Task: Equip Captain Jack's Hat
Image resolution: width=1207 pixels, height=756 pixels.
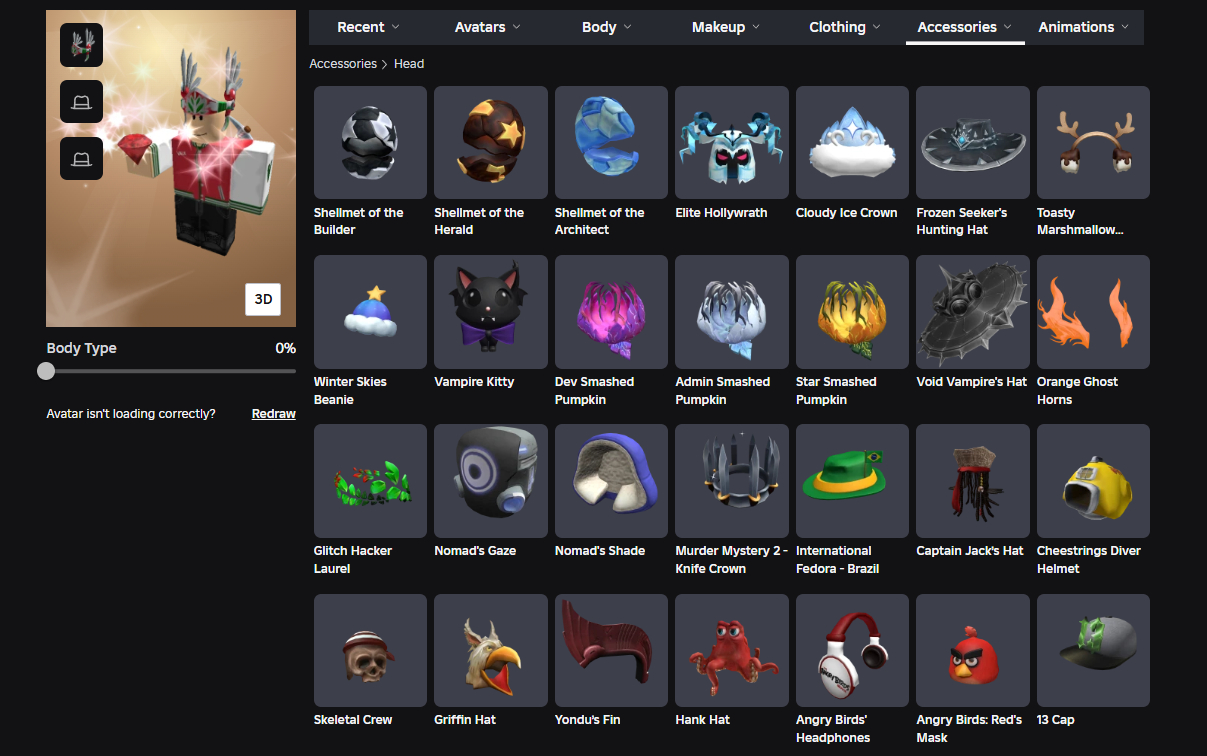Action: [973, 481]
